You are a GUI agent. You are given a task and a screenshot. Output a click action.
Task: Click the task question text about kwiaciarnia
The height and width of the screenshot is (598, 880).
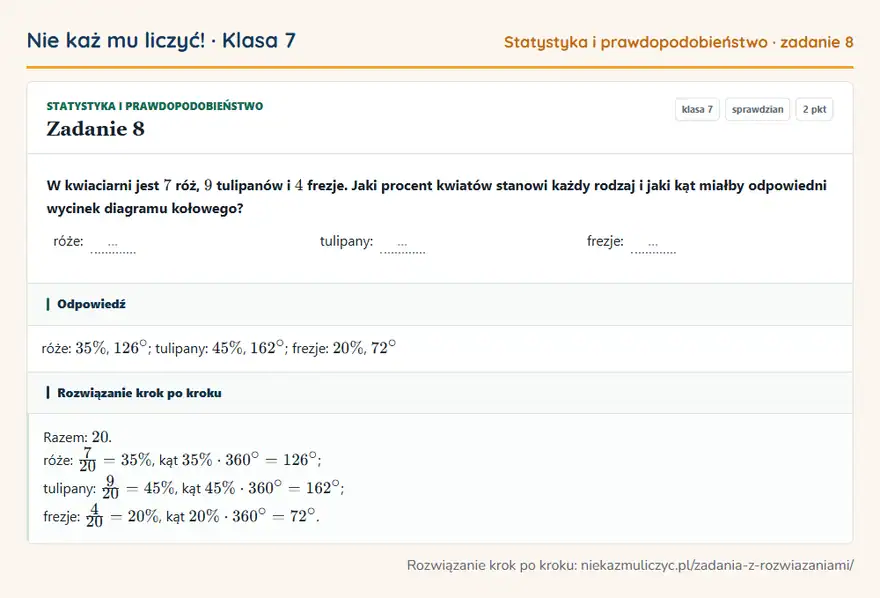tap(437, 196)
